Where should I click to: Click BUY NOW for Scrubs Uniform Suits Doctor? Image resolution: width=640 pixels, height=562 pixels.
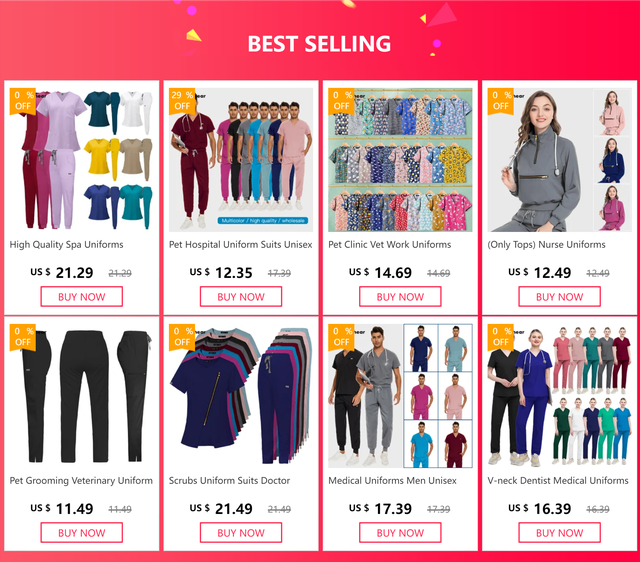(x=241, y=533)
